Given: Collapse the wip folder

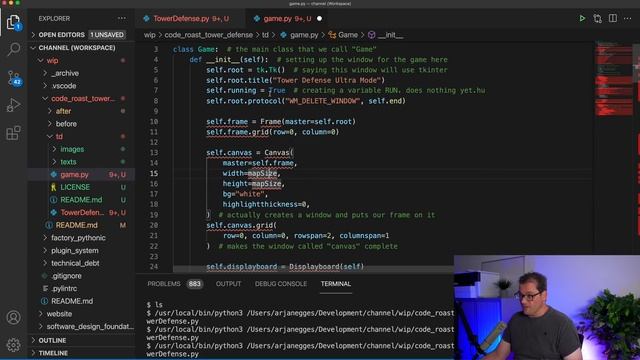Looking at the screenshot, I should (x=81, y=60).
